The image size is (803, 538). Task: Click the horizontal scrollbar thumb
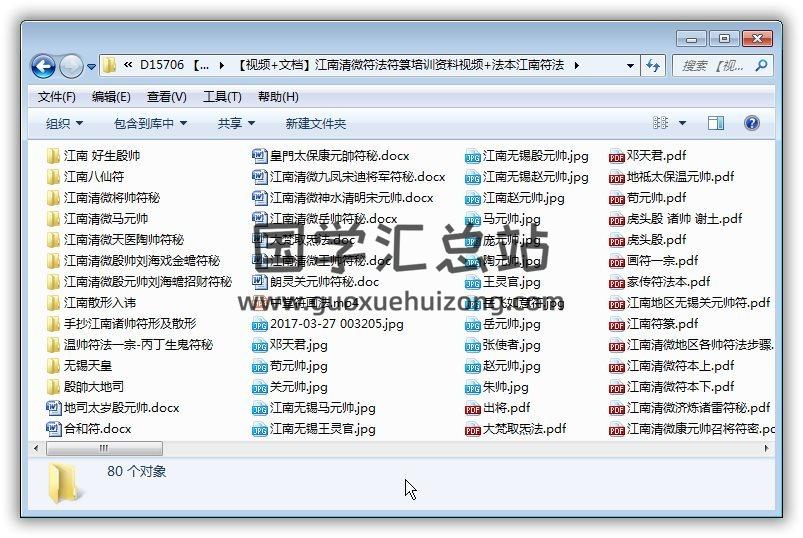point(104,448)
